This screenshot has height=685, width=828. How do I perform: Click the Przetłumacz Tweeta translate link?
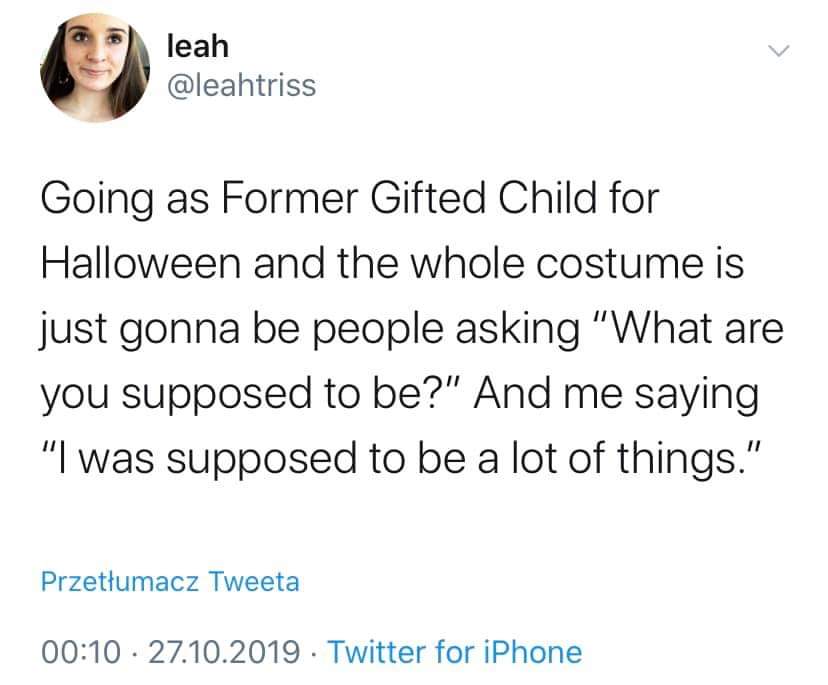(x=170, y=581)
